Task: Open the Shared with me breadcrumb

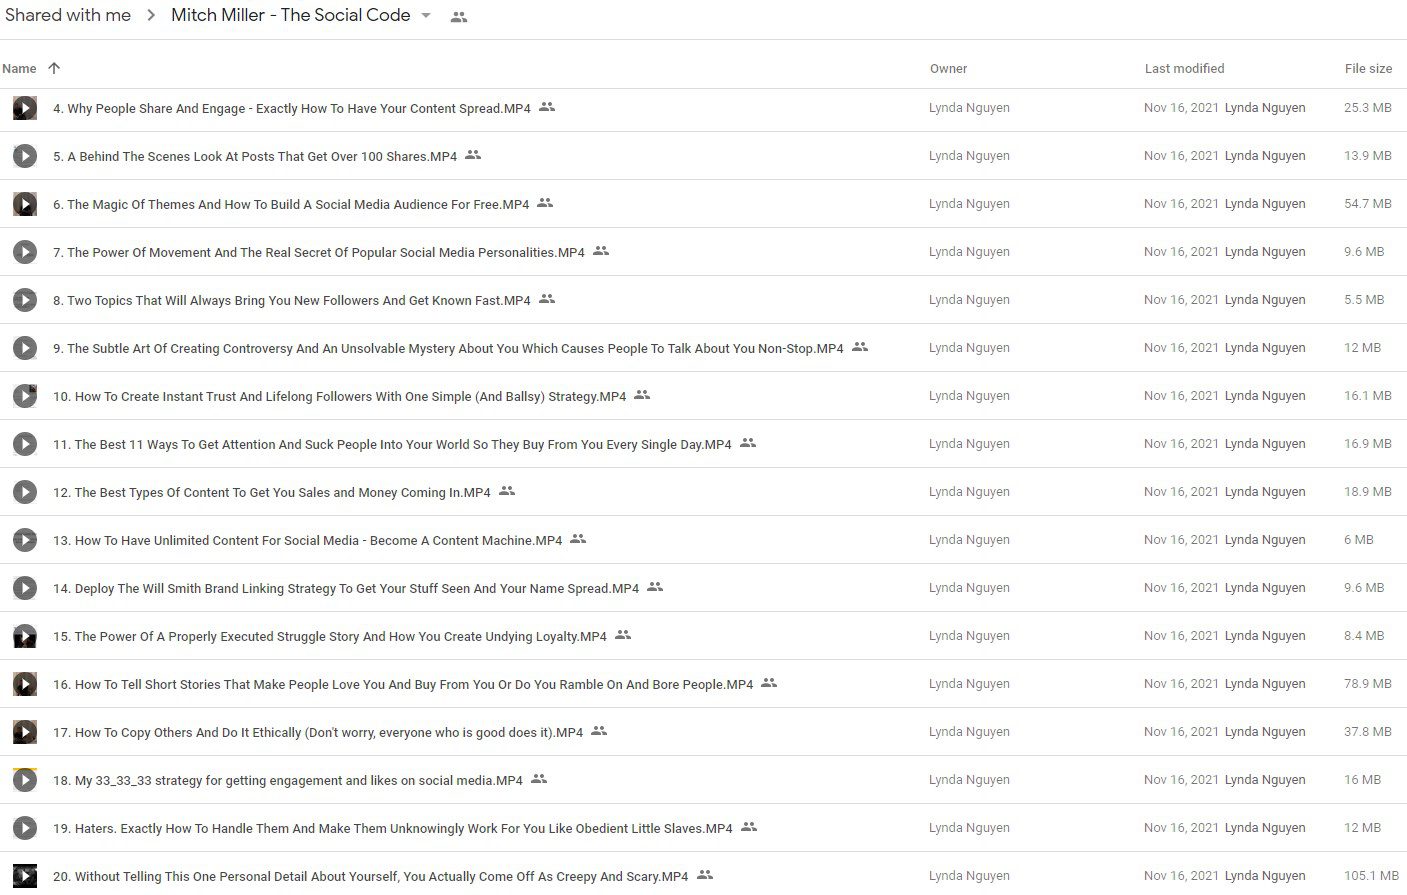Action: pyautogui.click(x=68, y=15)
